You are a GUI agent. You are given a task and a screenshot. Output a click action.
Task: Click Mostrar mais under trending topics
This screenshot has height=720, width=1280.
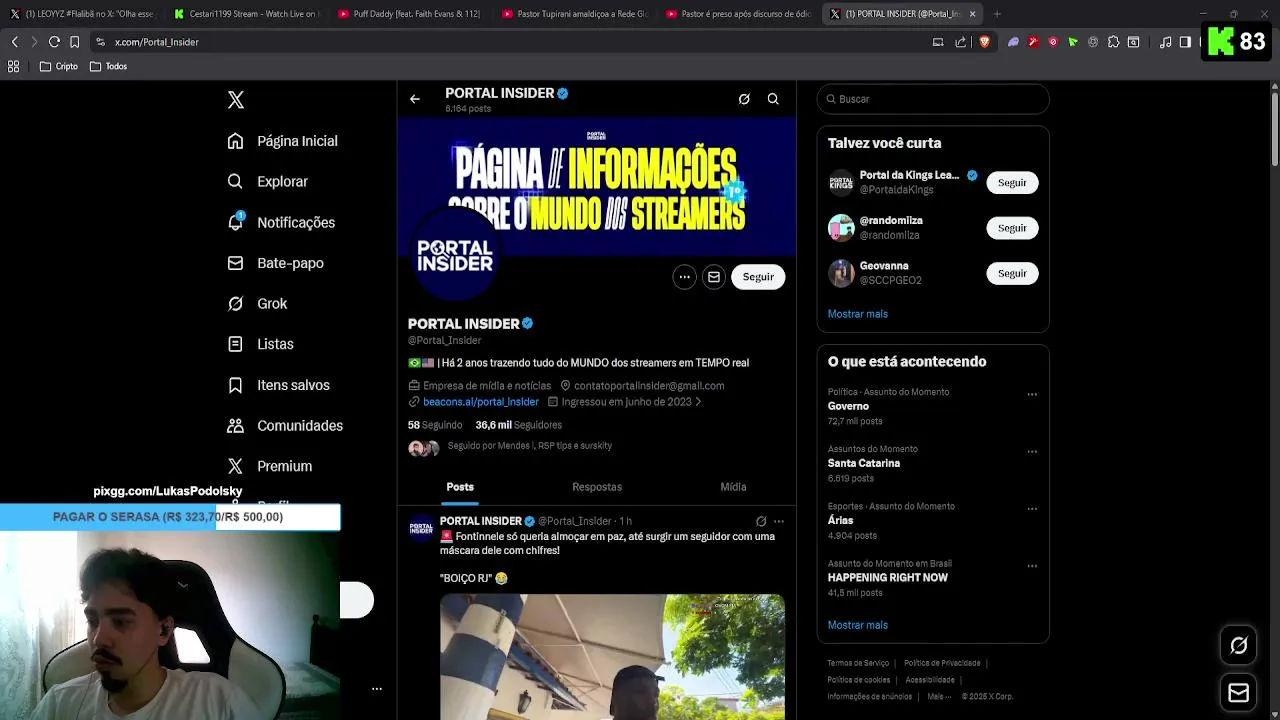(x=857, y=625)
